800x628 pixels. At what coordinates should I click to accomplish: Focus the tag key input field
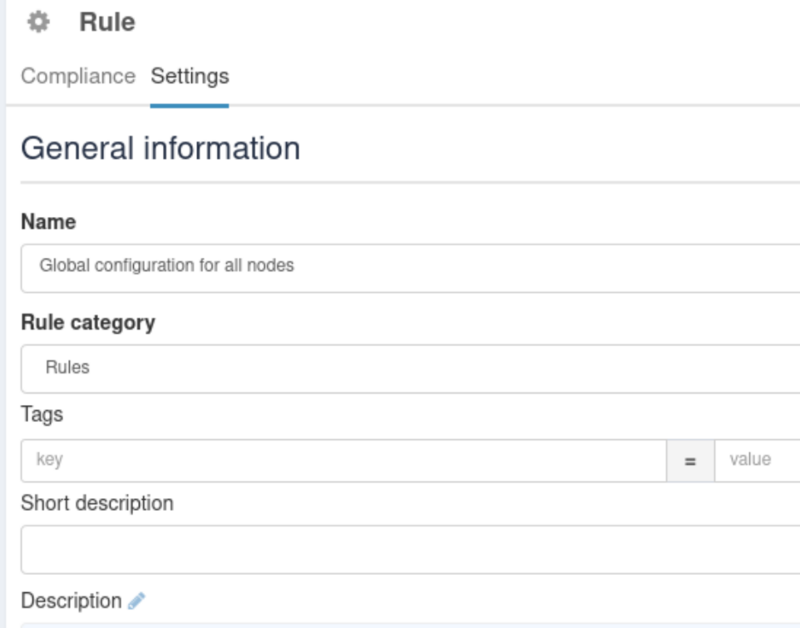click(x=343, y=460)
